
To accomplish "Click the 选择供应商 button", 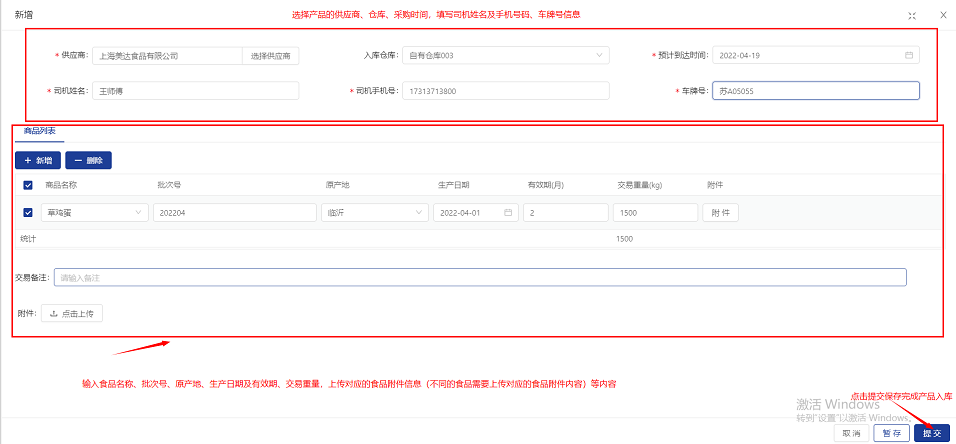I will (271, 56).
